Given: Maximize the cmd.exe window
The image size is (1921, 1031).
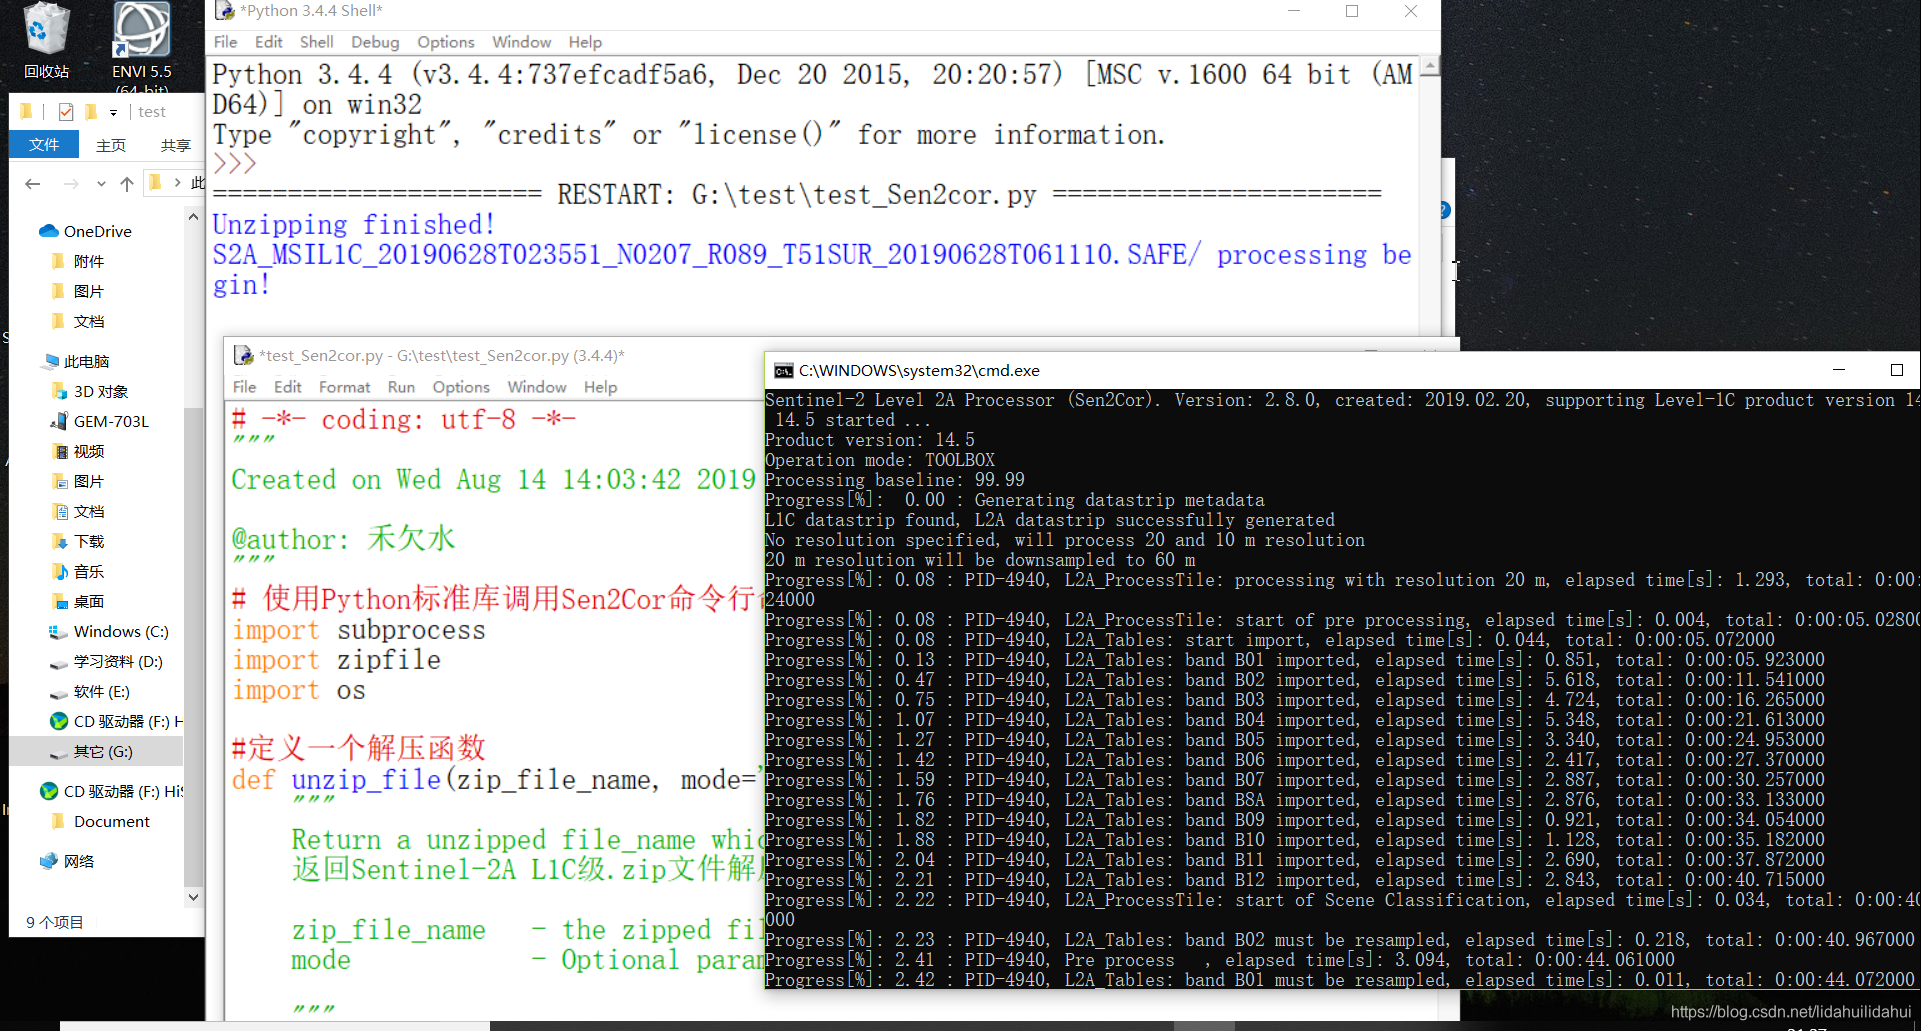Looking at the screenshot, I should pyautogui.click(x=1896, y=370).
